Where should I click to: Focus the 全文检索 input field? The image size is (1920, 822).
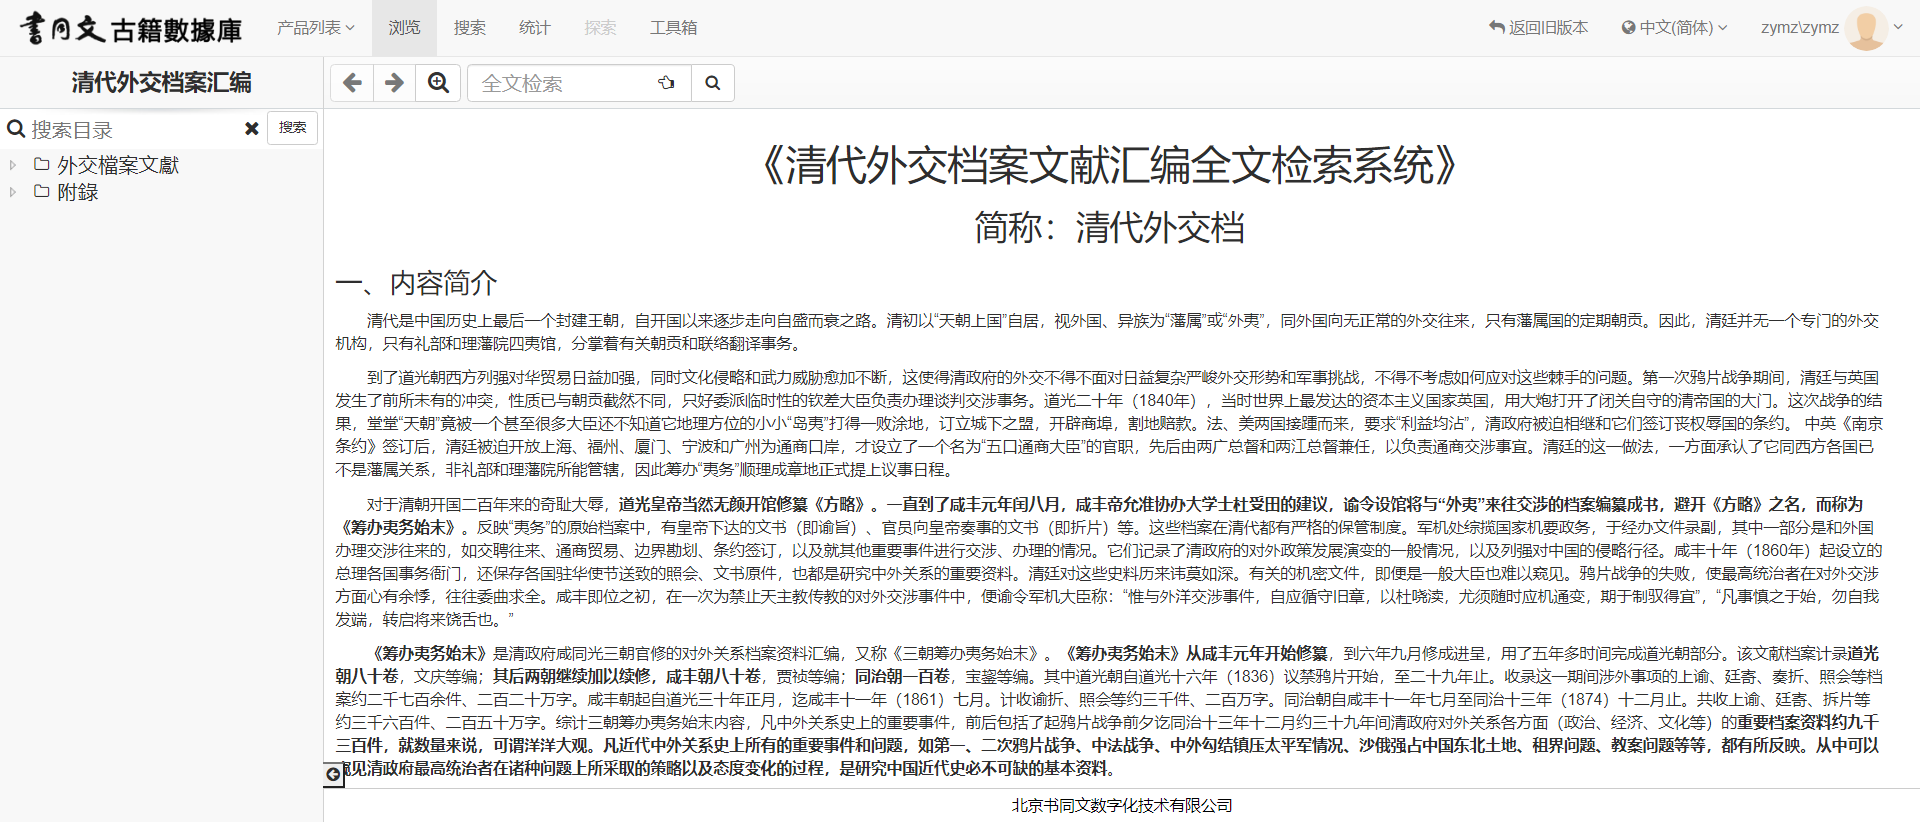tap(565, 83)
